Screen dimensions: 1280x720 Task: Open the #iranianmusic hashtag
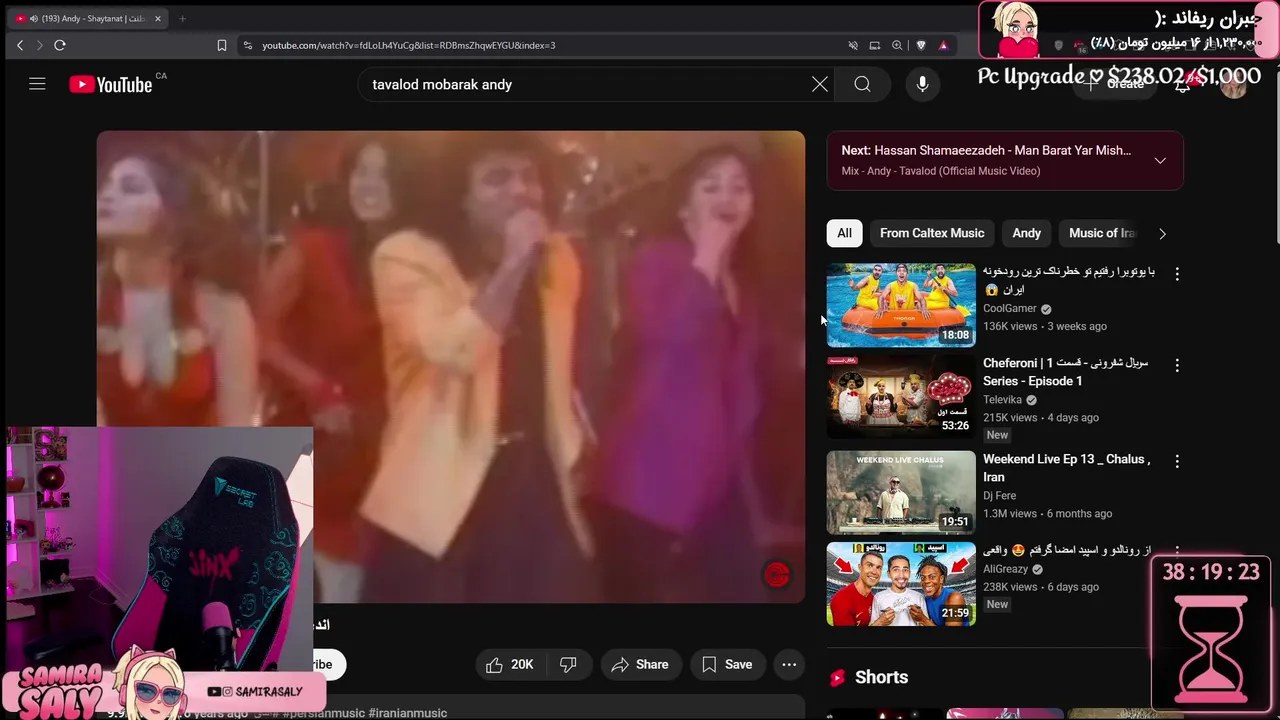pyautogui.click(x=407, y=713)
